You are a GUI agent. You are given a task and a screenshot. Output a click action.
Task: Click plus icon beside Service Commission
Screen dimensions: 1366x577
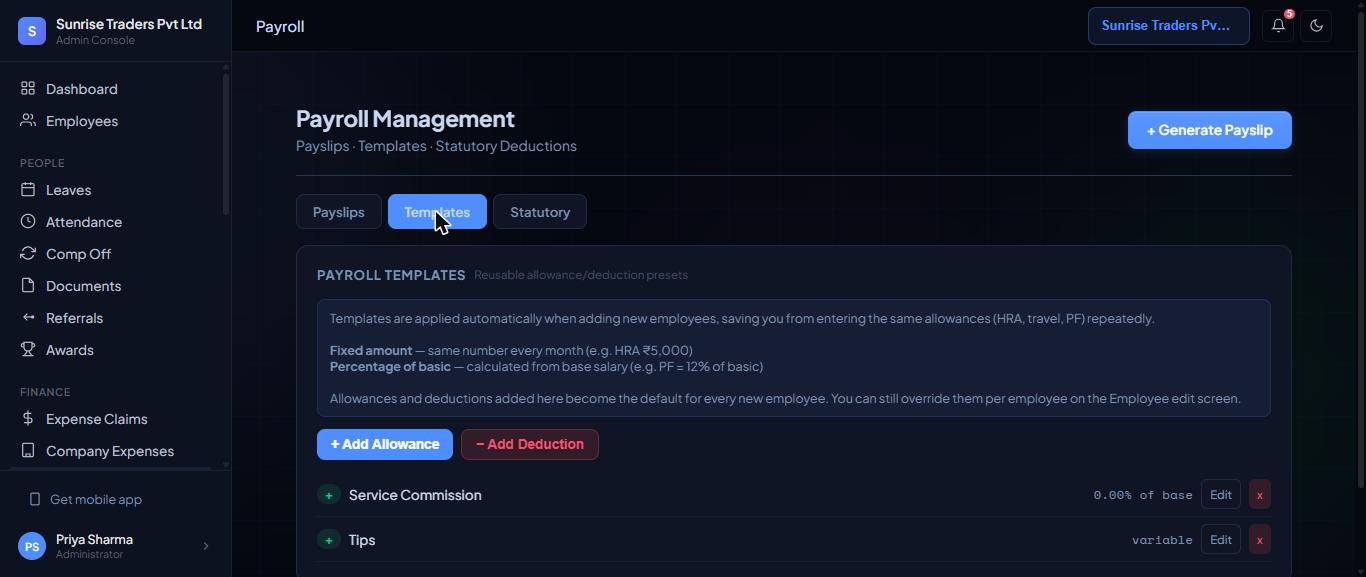(329, 495)
